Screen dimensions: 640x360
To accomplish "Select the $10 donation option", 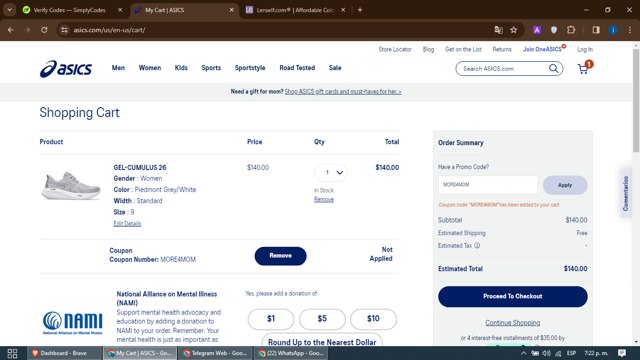I will pos(373,319).
